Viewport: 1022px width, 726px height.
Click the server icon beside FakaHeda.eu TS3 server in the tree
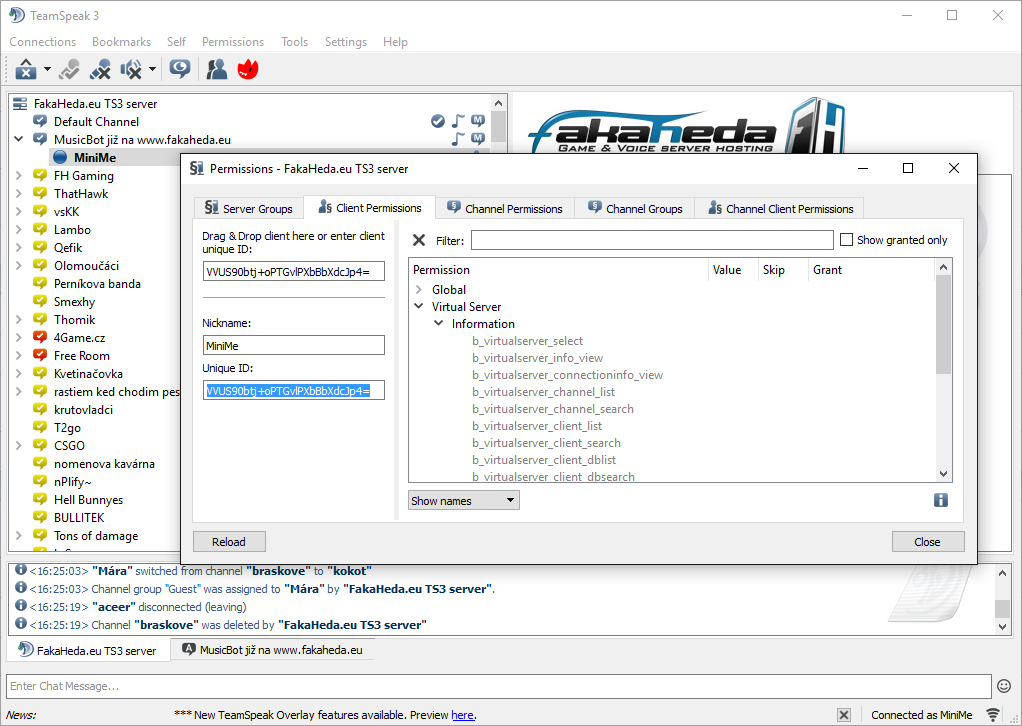20,104
